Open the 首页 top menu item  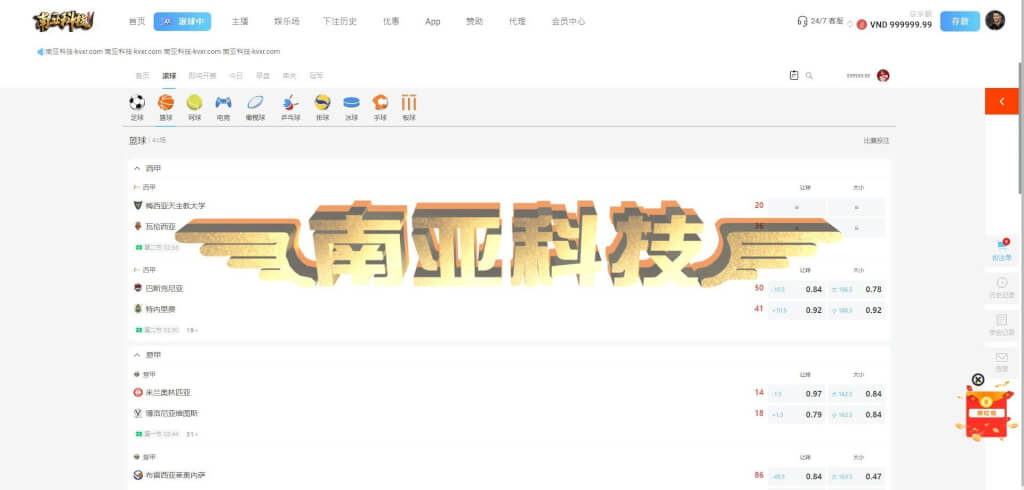tap(137, 22)
